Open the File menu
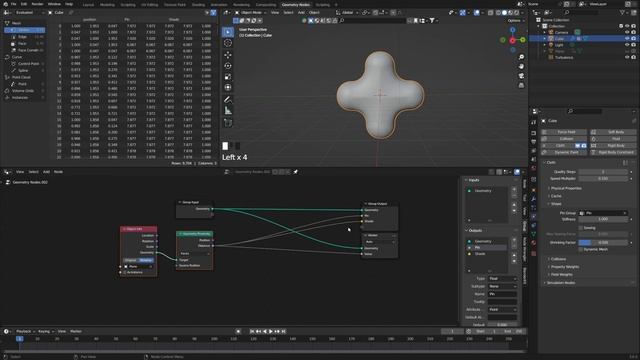Viewport: 640px width, 360px height. tap(13, 4)
